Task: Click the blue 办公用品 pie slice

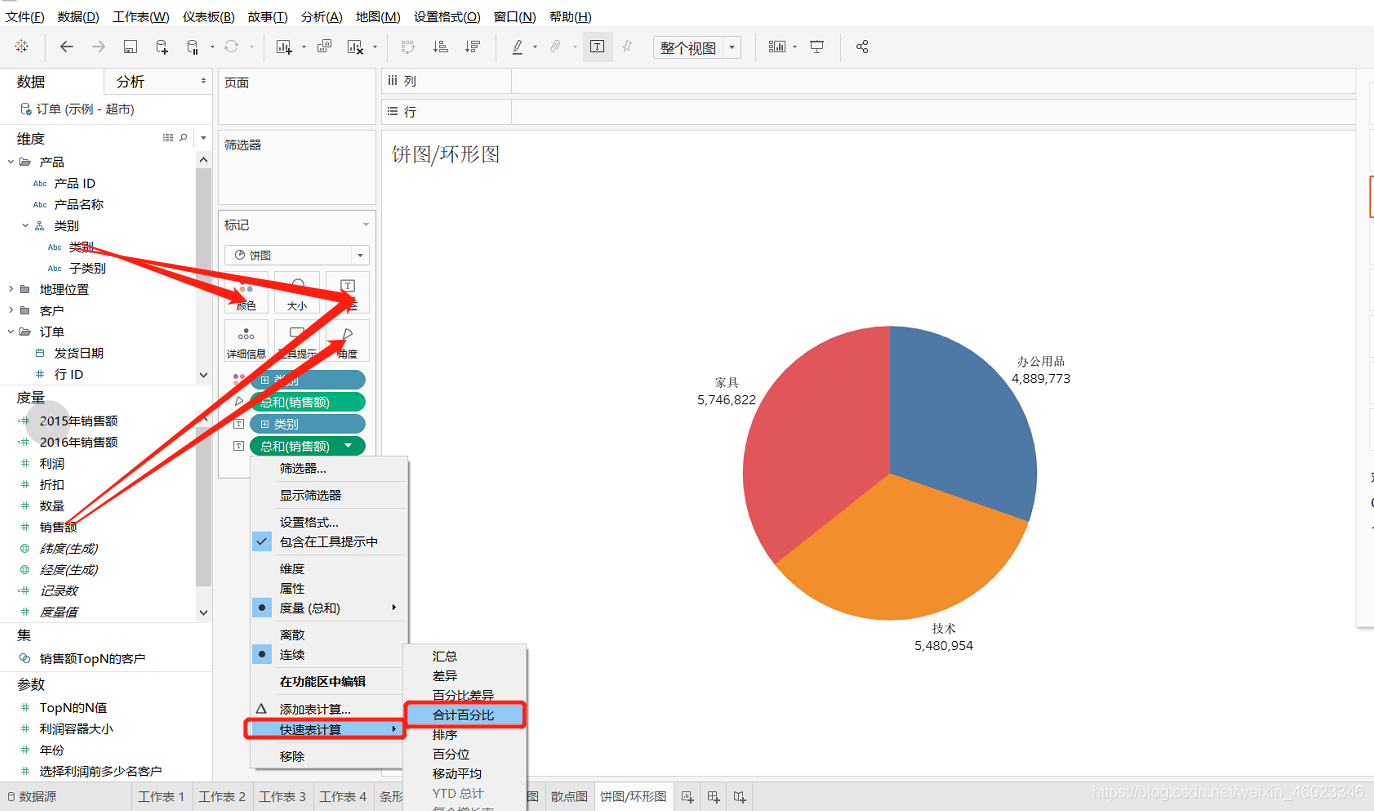Action: click(955, 420)
